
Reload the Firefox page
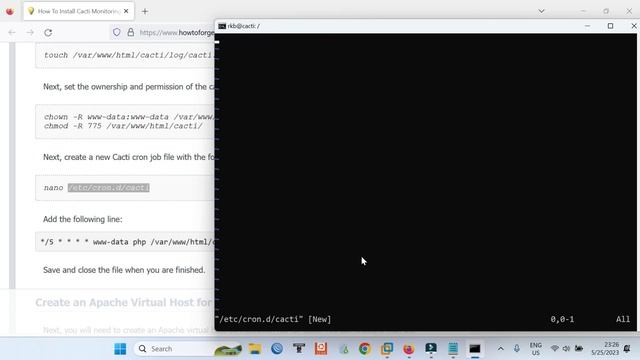click(x=48, y=33)
